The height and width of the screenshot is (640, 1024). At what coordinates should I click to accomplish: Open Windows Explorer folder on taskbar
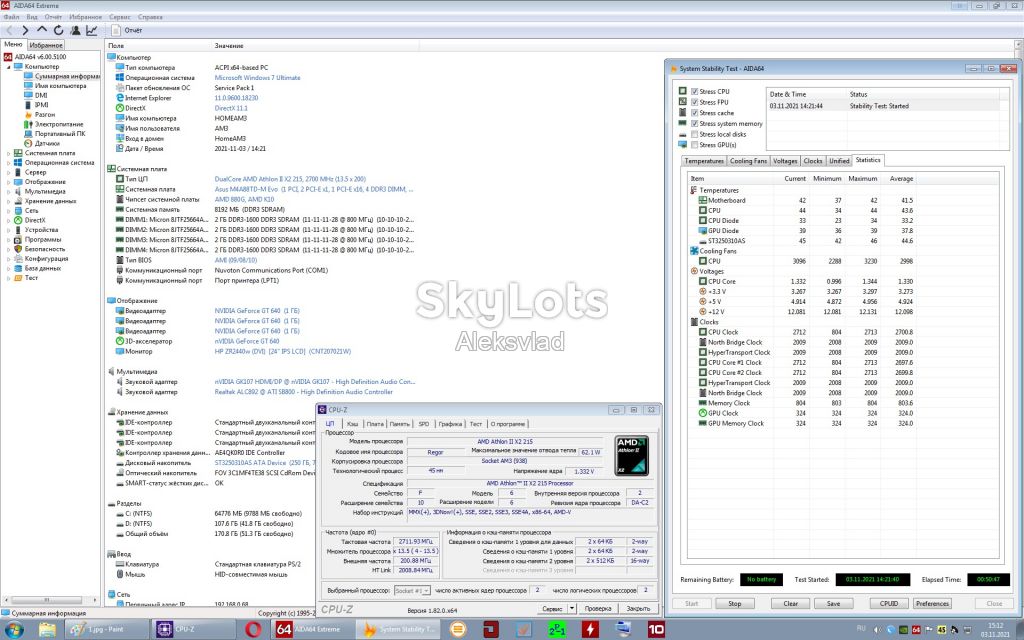[x=47, y=630]
